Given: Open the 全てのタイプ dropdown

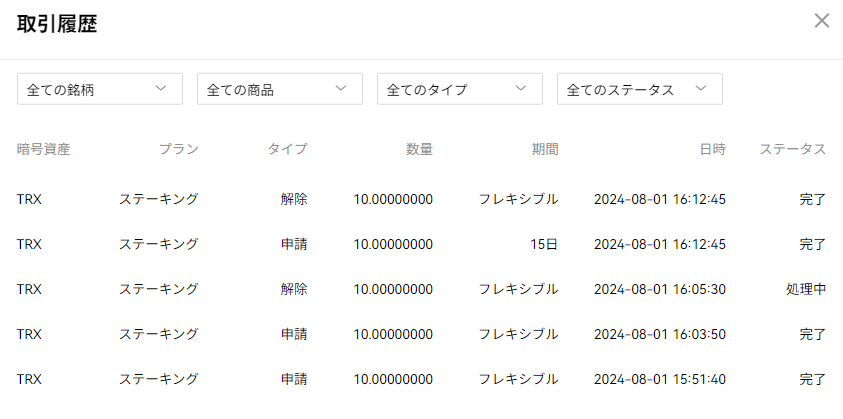Looking at the screenshot, I should (460, 89).
